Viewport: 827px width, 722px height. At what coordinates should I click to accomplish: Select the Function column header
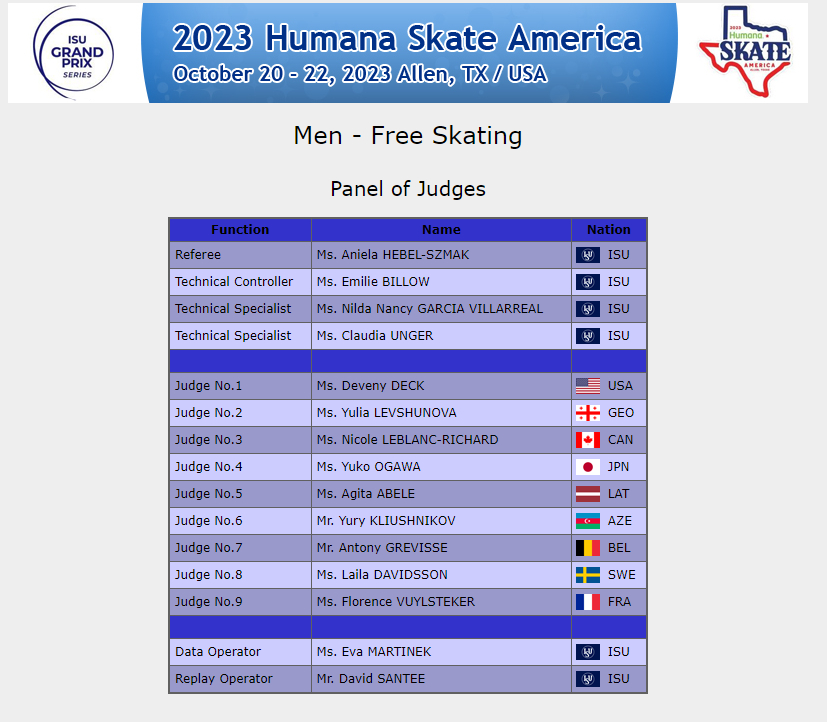click(x=240, y=230)
